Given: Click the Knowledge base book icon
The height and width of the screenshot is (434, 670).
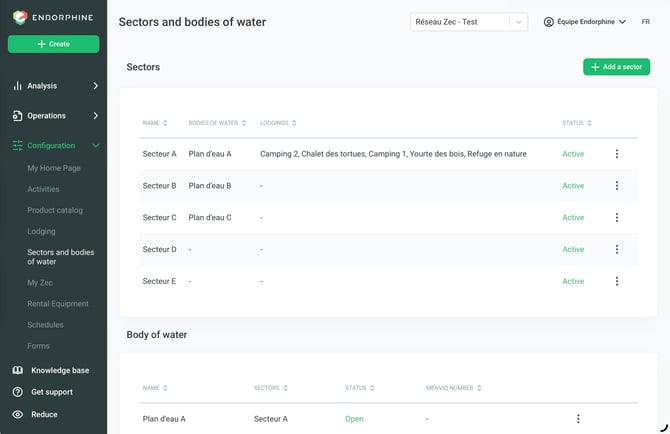Looking at the screenshot, I should pyautogui.click(x=18, y=370).
